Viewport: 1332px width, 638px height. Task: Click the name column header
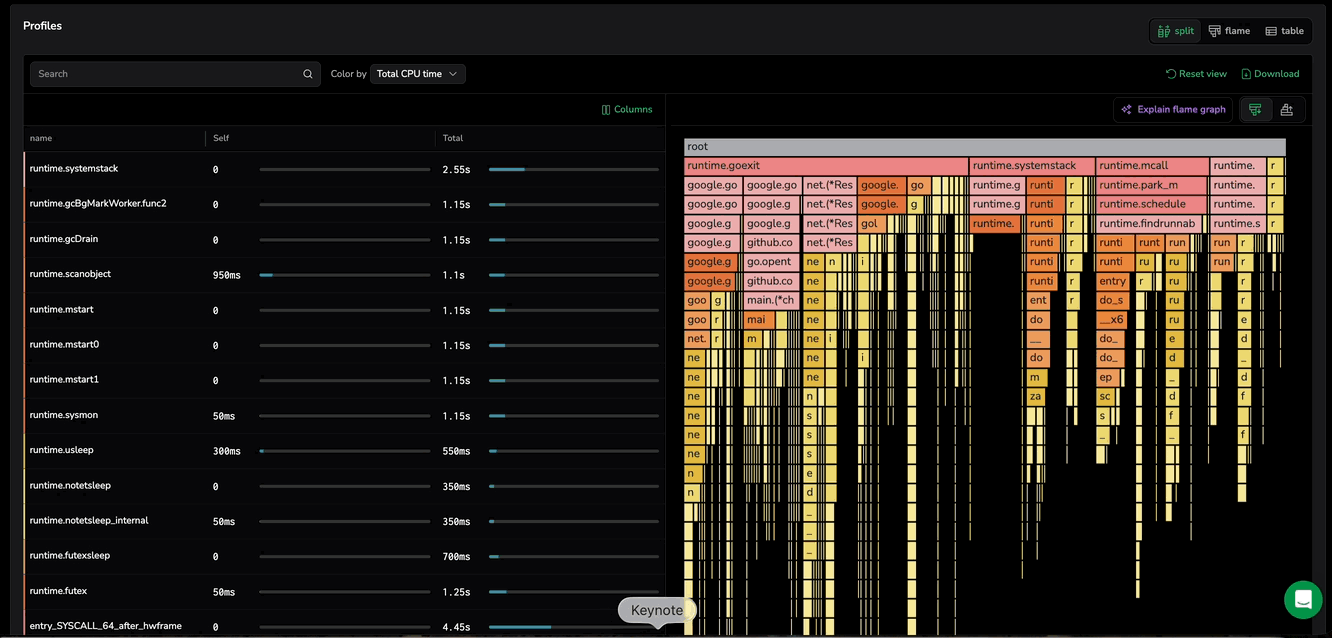point(41,138)
